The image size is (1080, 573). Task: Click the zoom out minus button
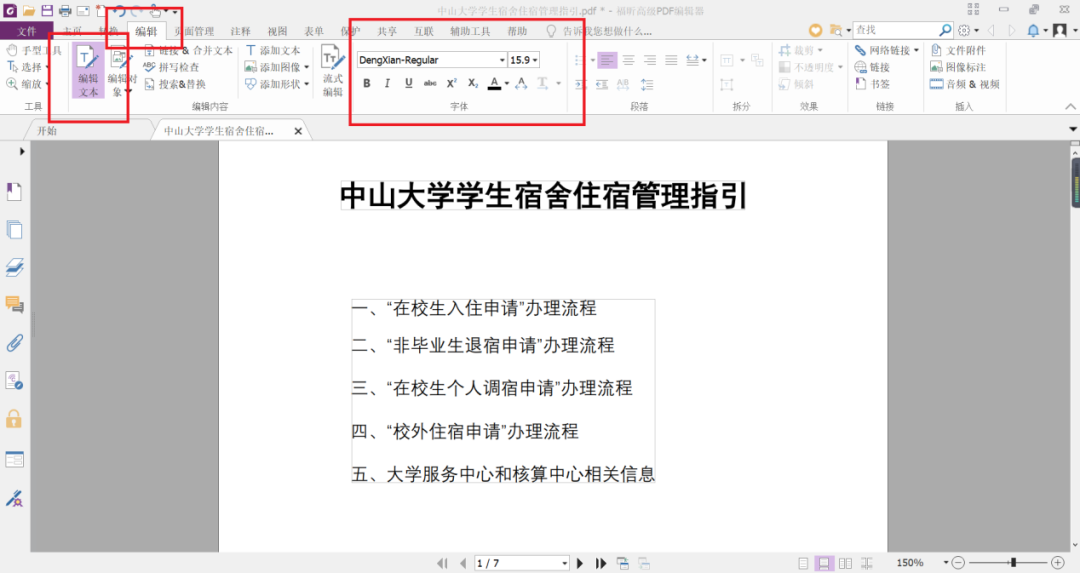point(957,563)
